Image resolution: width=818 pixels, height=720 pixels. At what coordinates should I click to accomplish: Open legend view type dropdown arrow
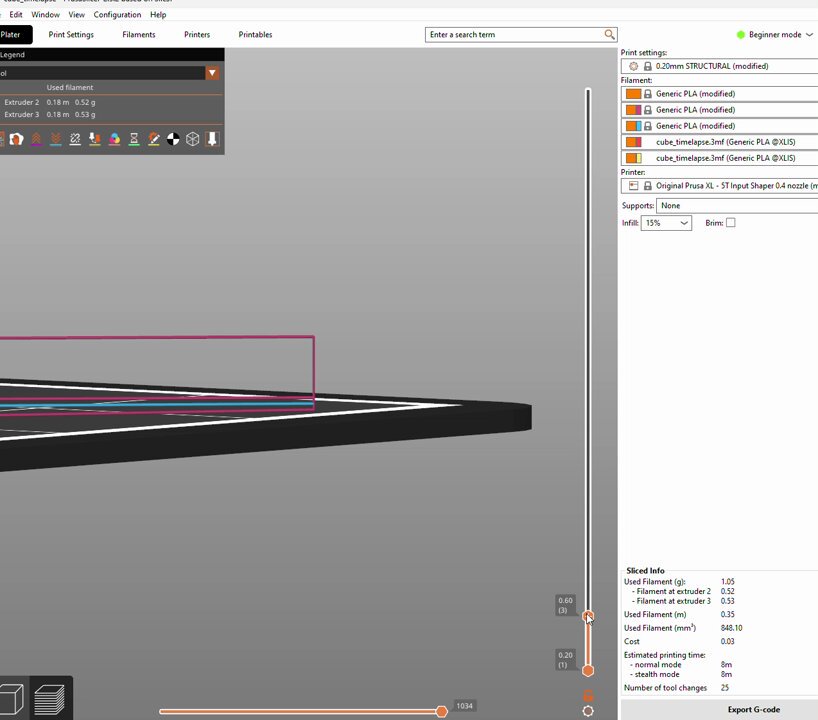tap(212, 73)
